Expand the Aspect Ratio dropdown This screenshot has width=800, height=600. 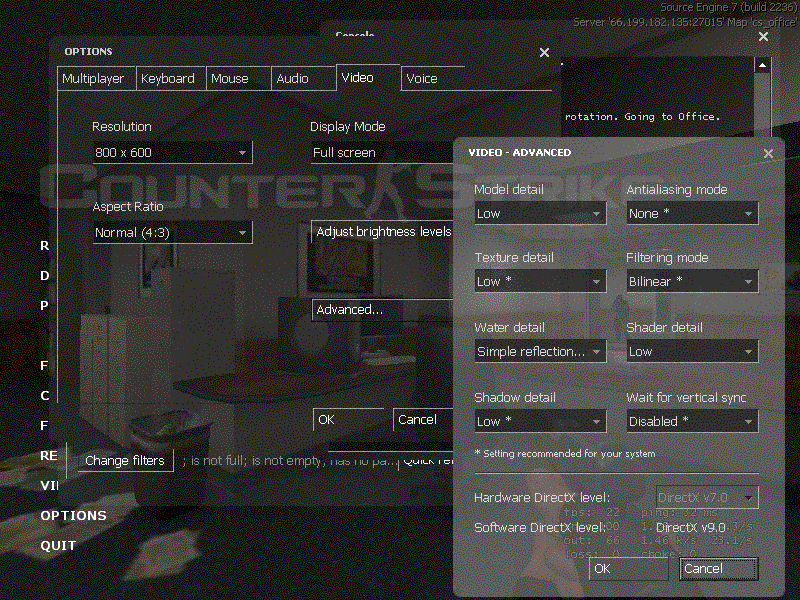click(x=172, y=233)
